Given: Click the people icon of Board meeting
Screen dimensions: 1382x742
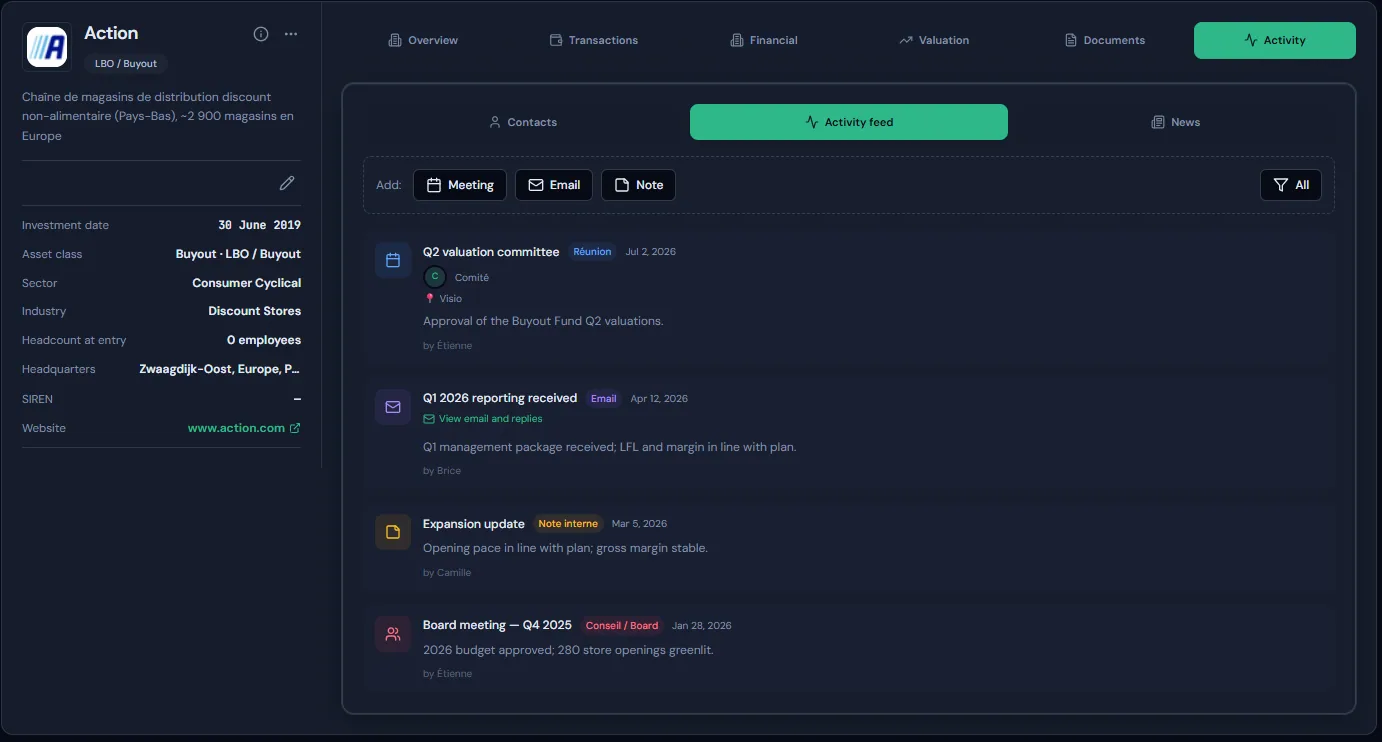Looking at the screenshot, I should tap(393, 634).
